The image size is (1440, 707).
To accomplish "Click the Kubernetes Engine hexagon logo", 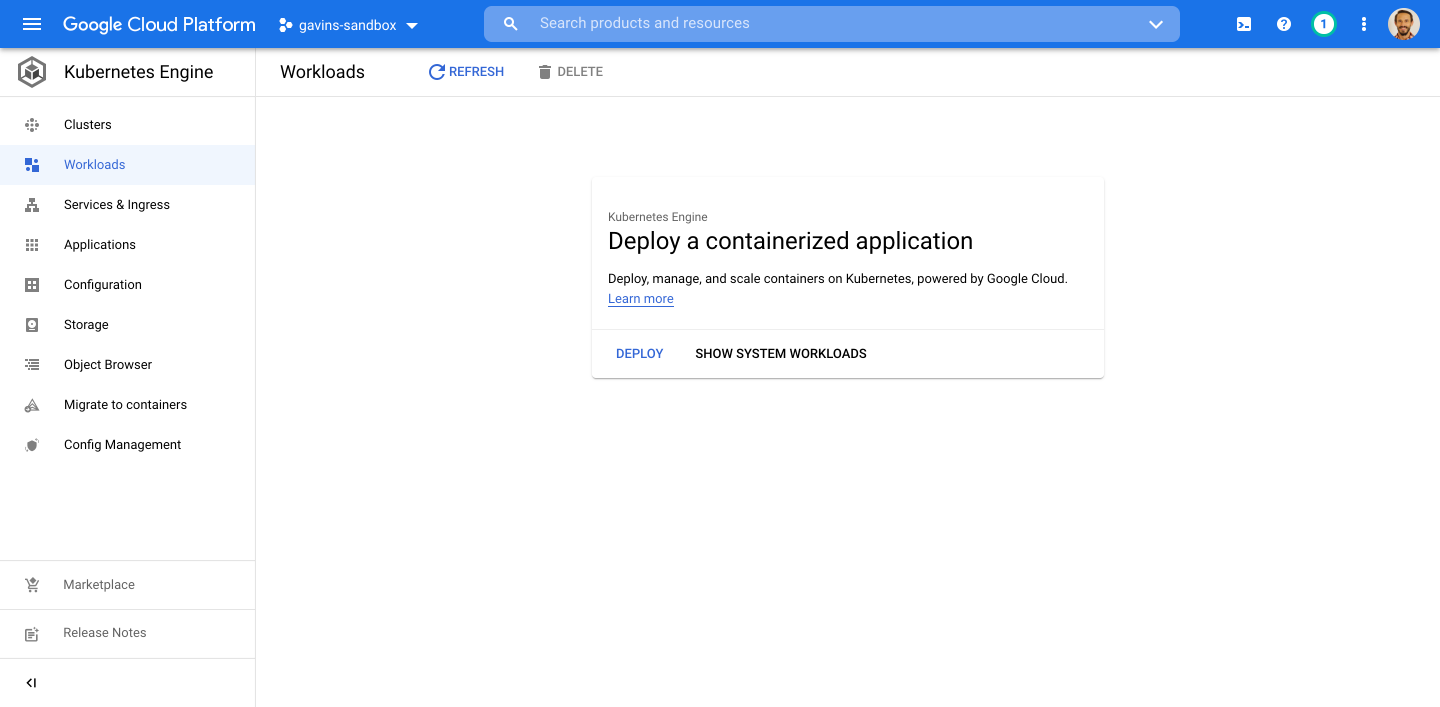I will coord(32,72).
